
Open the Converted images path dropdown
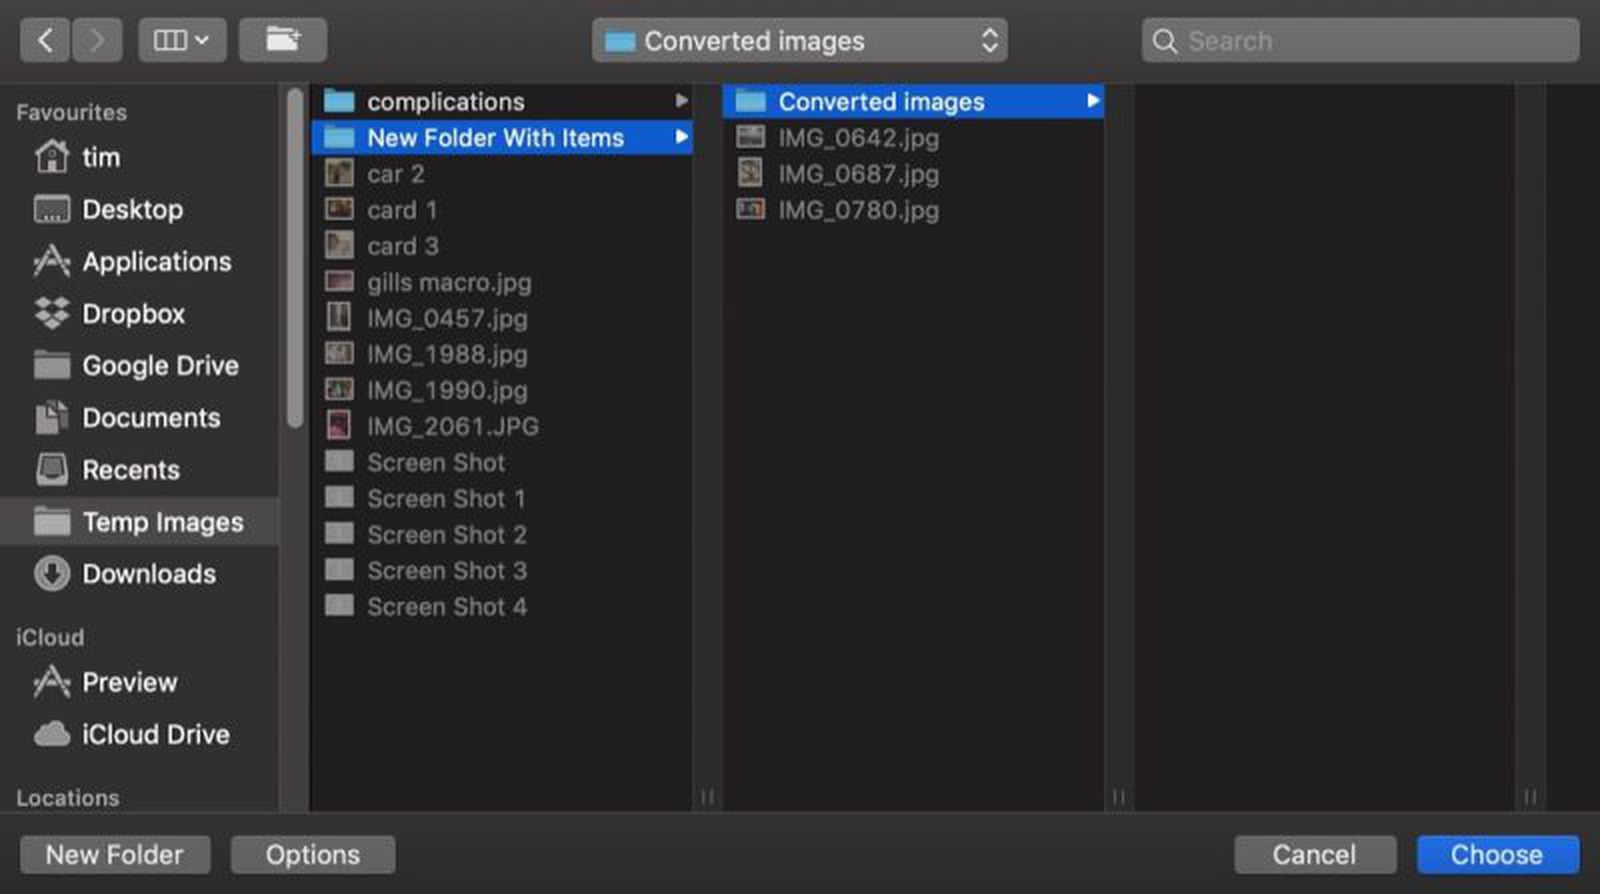(798, 41)
